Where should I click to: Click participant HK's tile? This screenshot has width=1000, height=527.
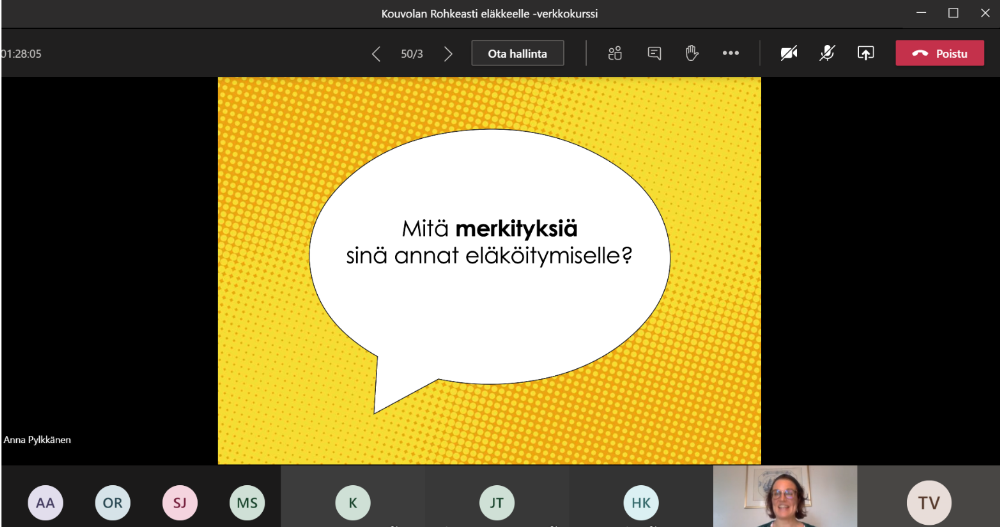[640, 502]
